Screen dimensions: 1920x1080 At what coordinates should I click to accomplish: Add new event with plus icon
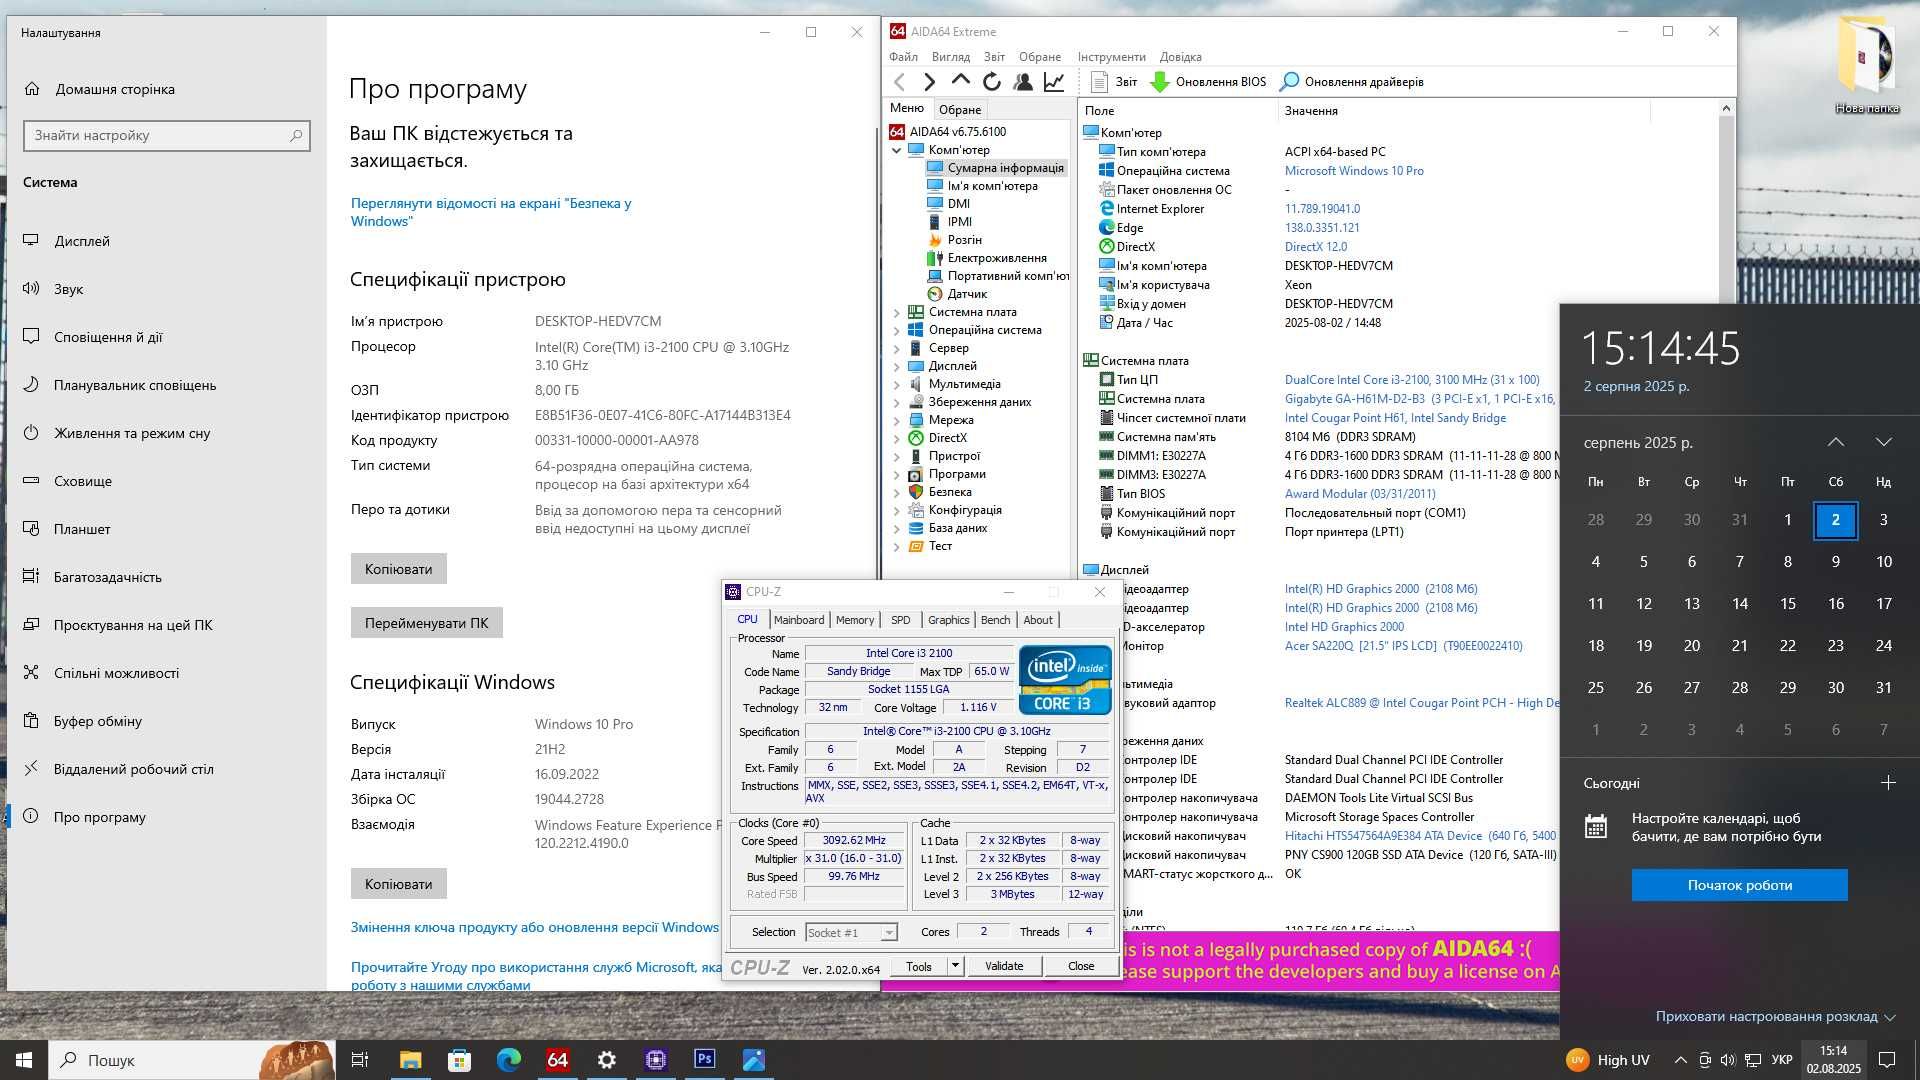coord(1888,783)
